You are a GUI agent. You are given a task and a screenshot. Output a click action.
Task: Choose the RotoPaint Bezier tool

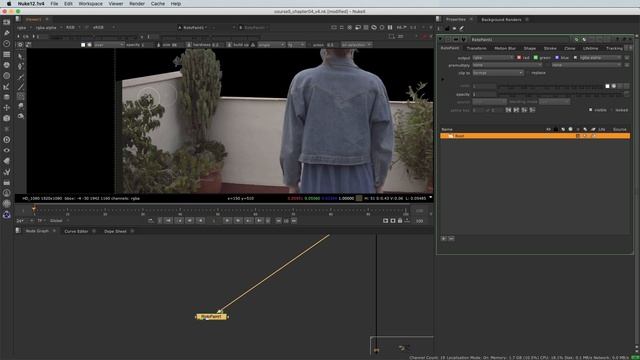[x=20, y=76]
